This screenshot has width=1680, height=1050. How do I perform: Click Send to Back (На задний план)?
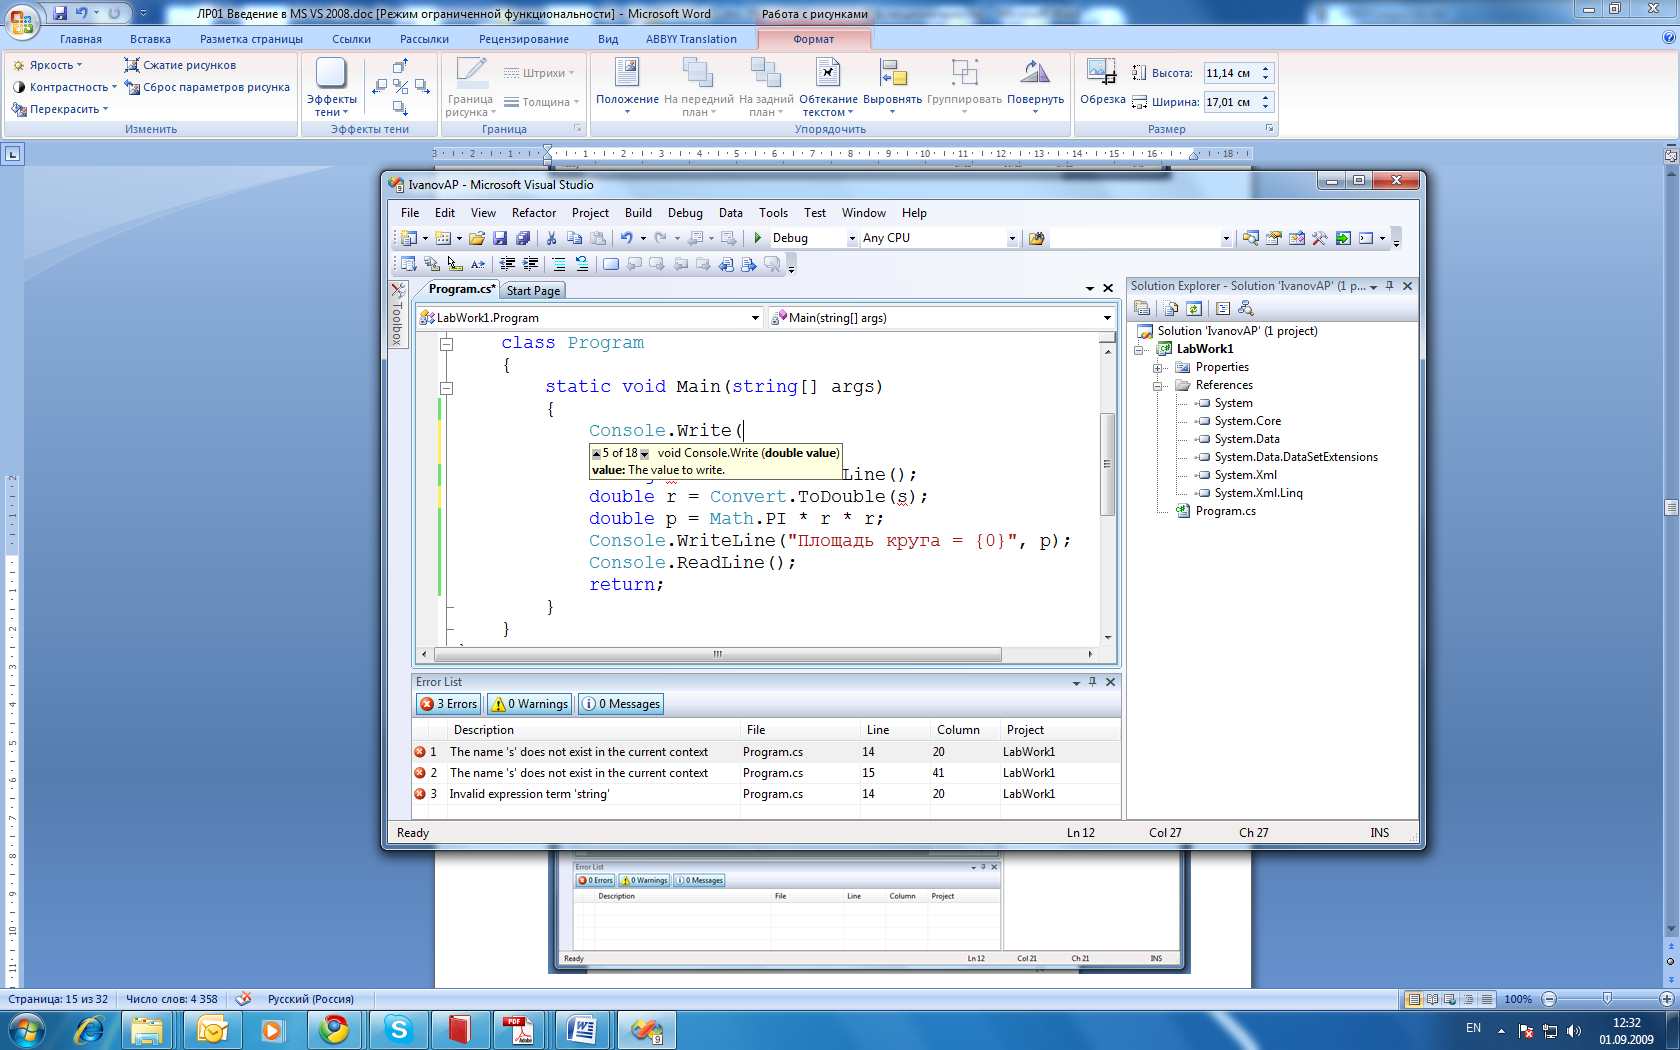click(x=766, y=86)
